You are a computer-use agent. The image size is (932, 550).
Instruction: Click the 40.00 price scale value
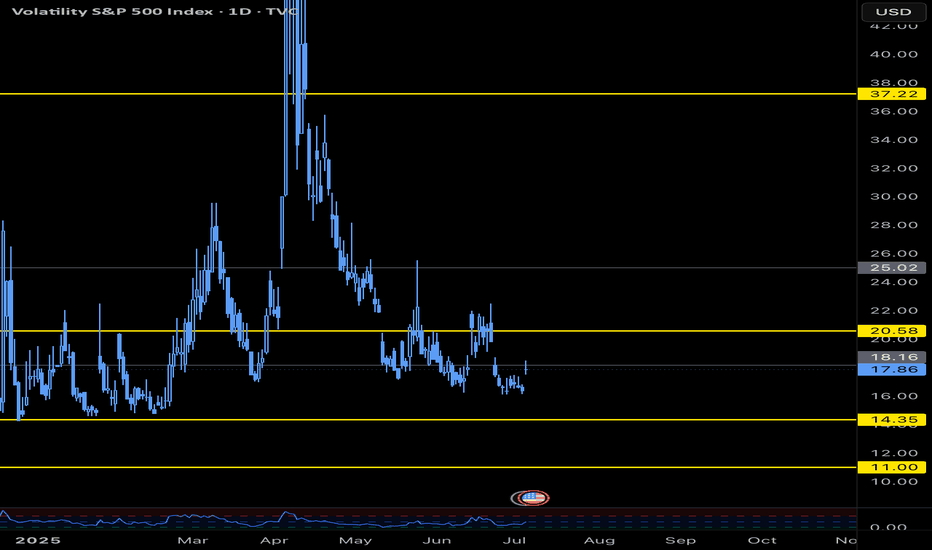[x=894, y=54]
